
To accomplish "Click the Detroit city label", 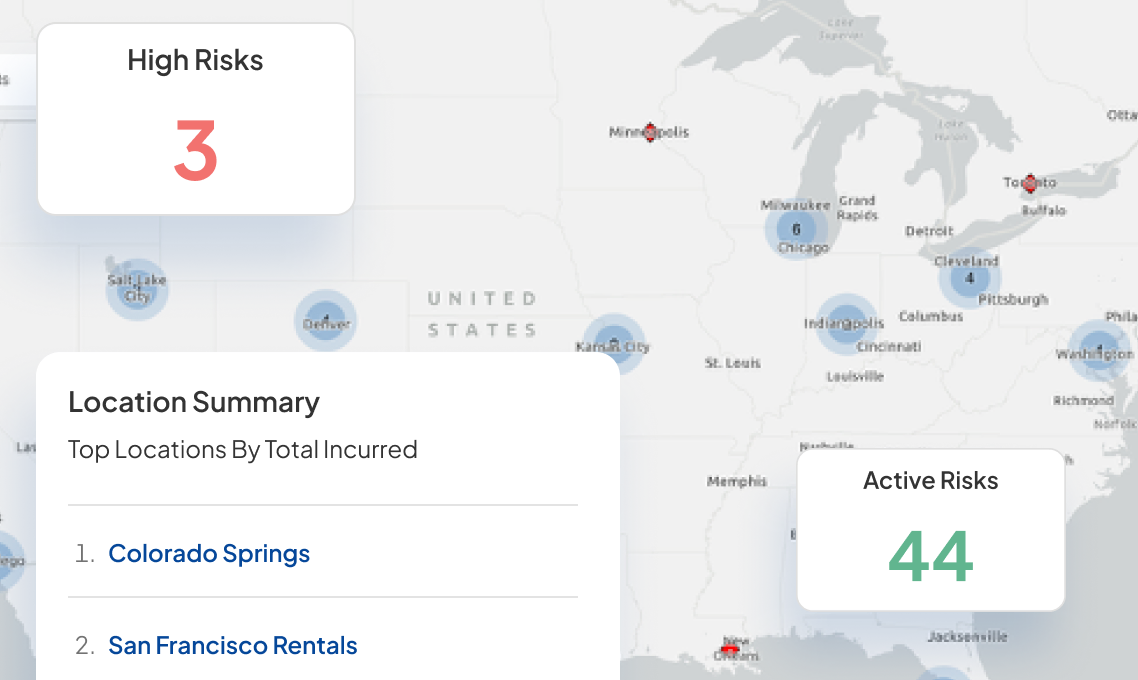I will point(929,231).
